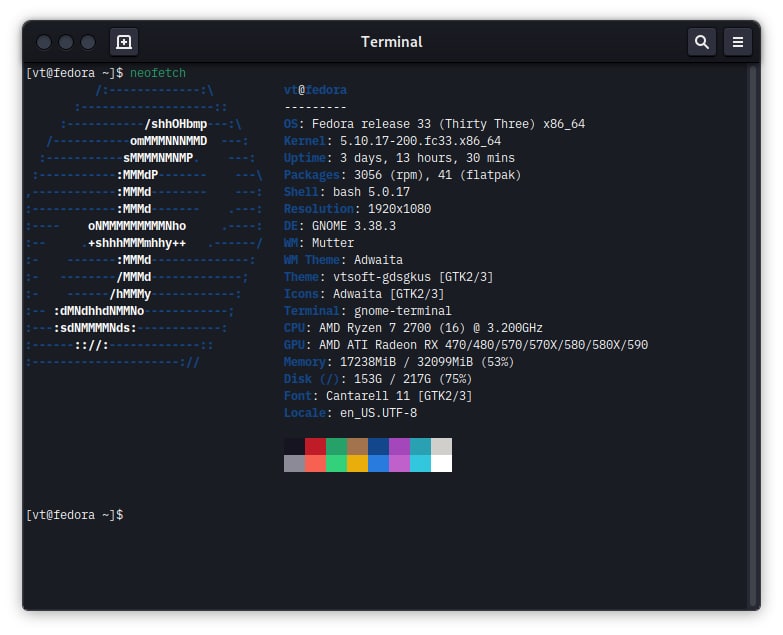Click the Font line Cantarell 11

[x=378, y=395]
